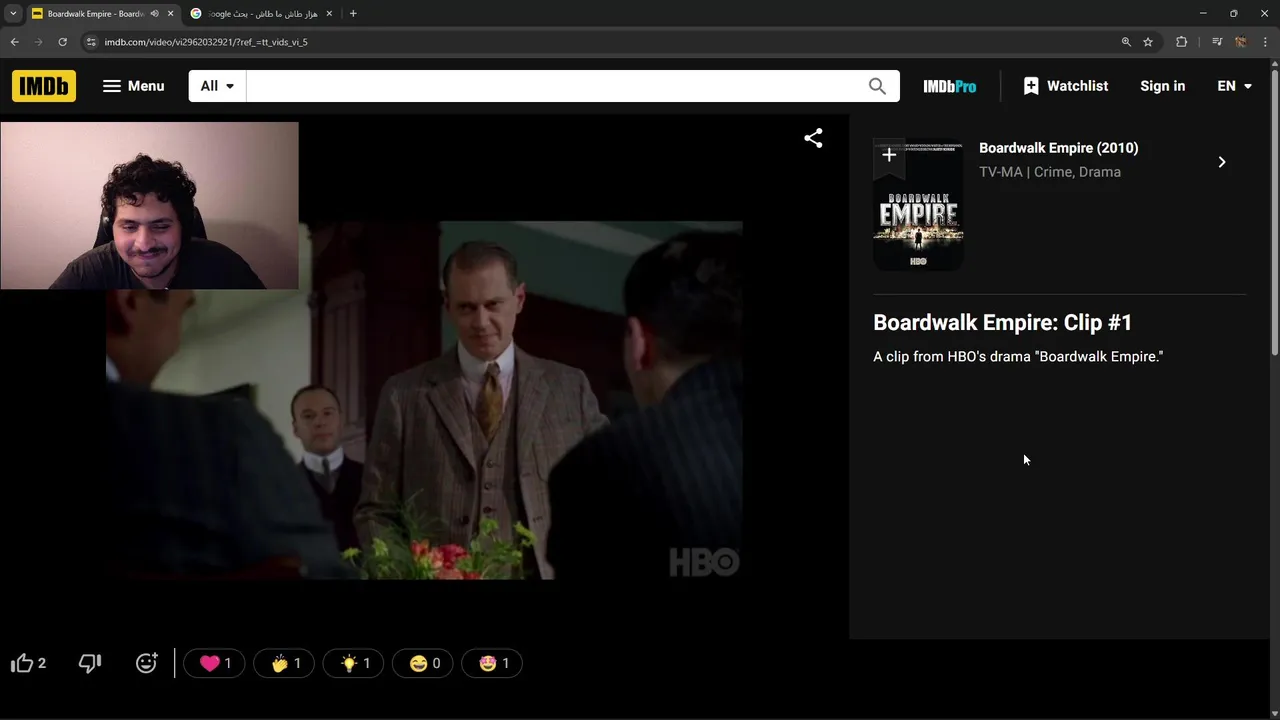Click the TV-MA | Crime, Drama text
This screenshot has height=720, width=1280.
coord(1049,172)
